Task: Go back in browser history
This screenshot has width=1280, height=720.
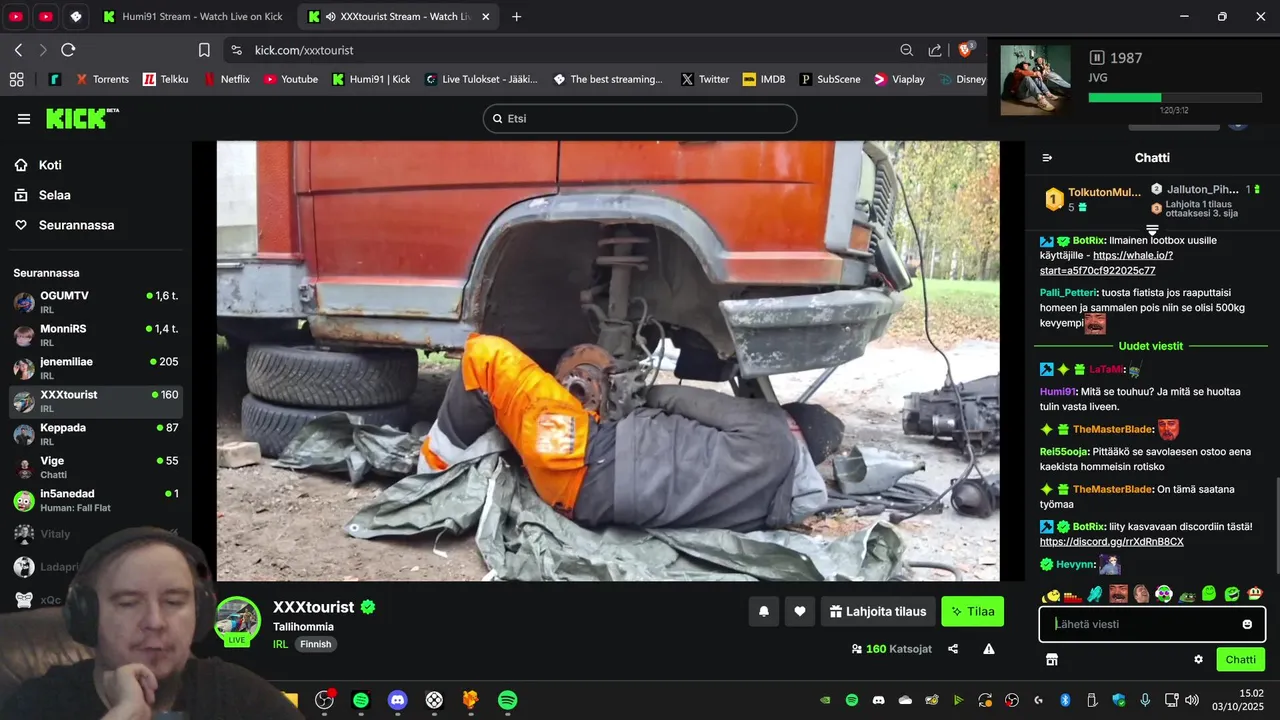Action: pyautogui.click(x=18, y=50)
